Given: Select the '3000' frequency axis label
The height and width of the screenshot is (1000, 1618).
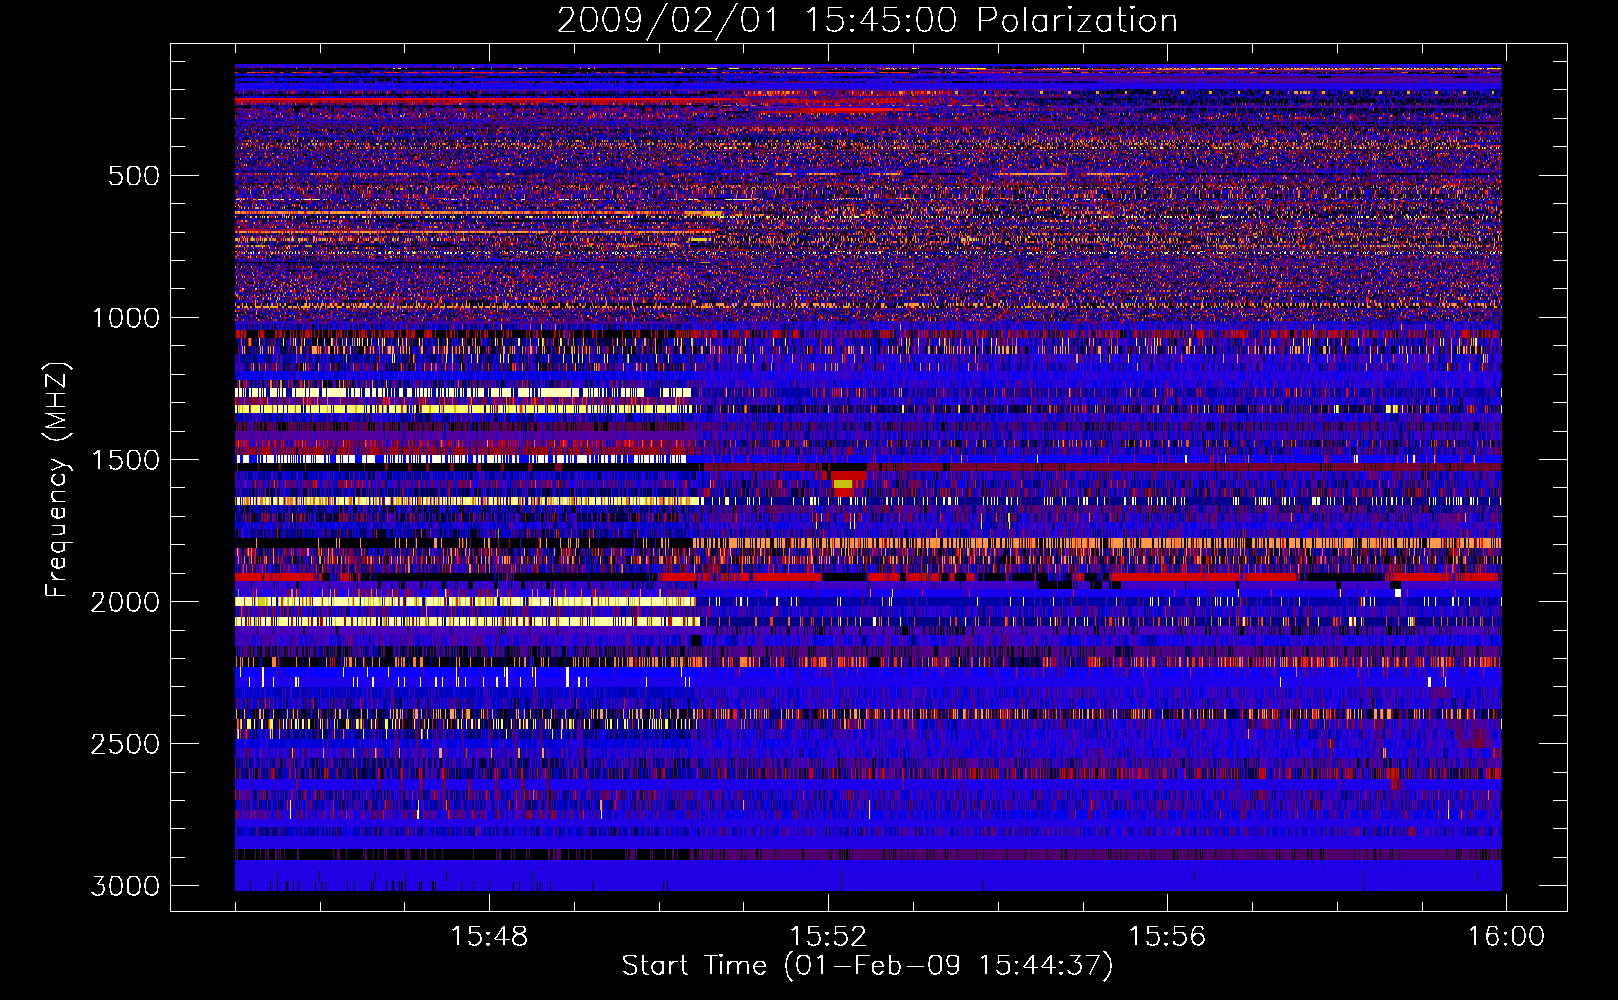Looking at the screenshot, I should [126, 886].
